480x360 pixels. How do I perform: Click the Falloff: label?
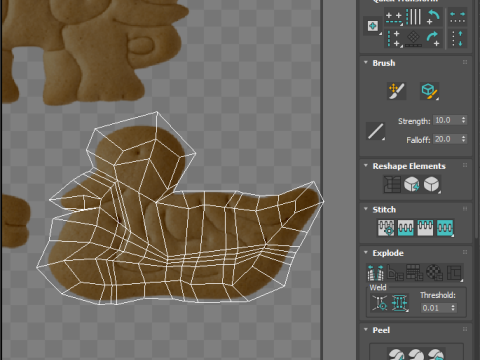coord(418,140)
